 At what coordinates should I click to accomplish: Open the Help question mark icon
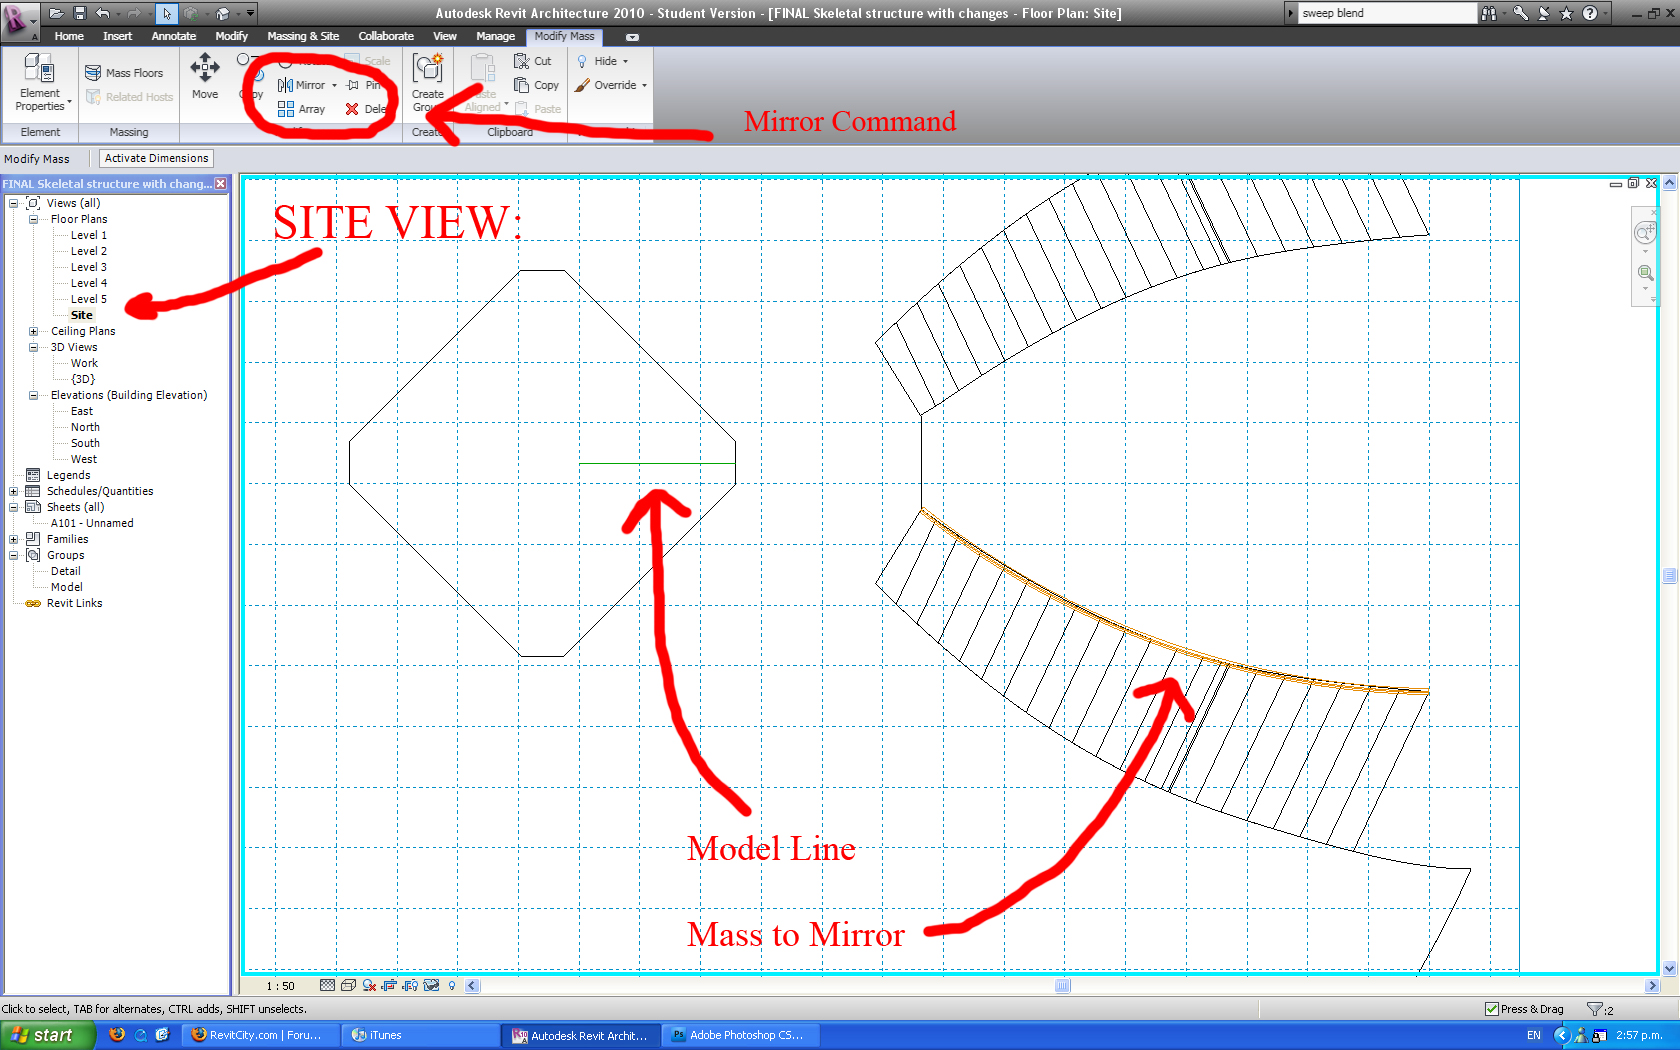(x=1590, y=13)
